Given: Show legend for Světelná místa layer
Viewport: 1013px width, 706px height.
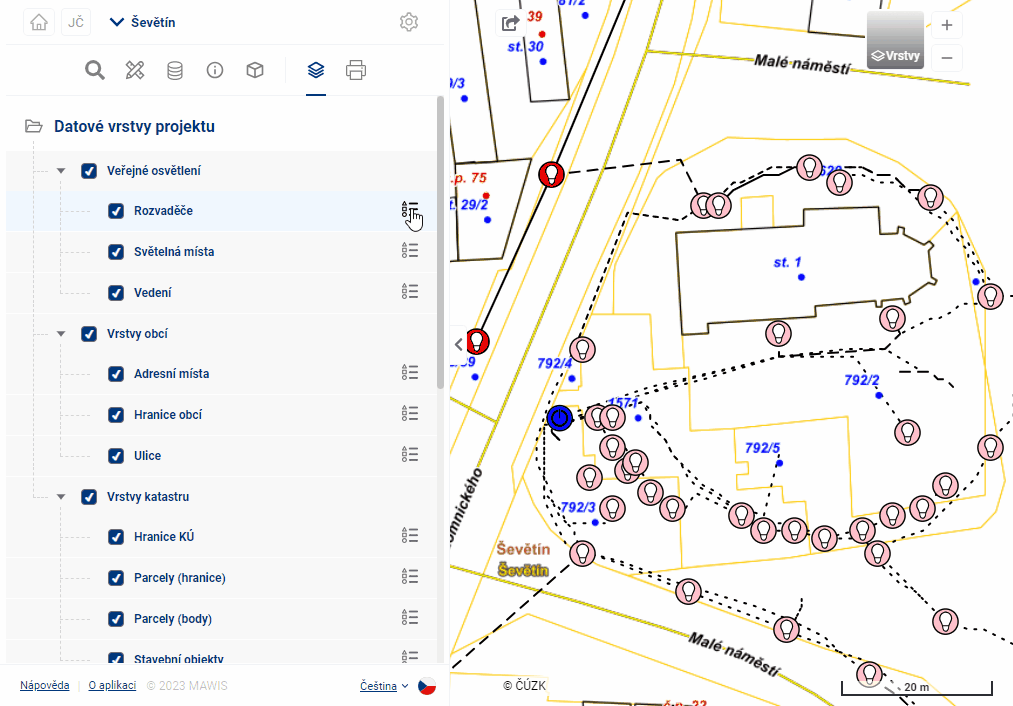Looking at the screenshot, I should click(x=409, y=251).
